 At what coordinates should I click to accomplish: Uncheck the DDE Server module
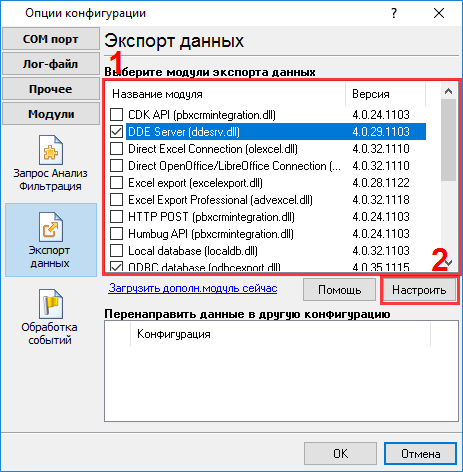coord(116,132)
